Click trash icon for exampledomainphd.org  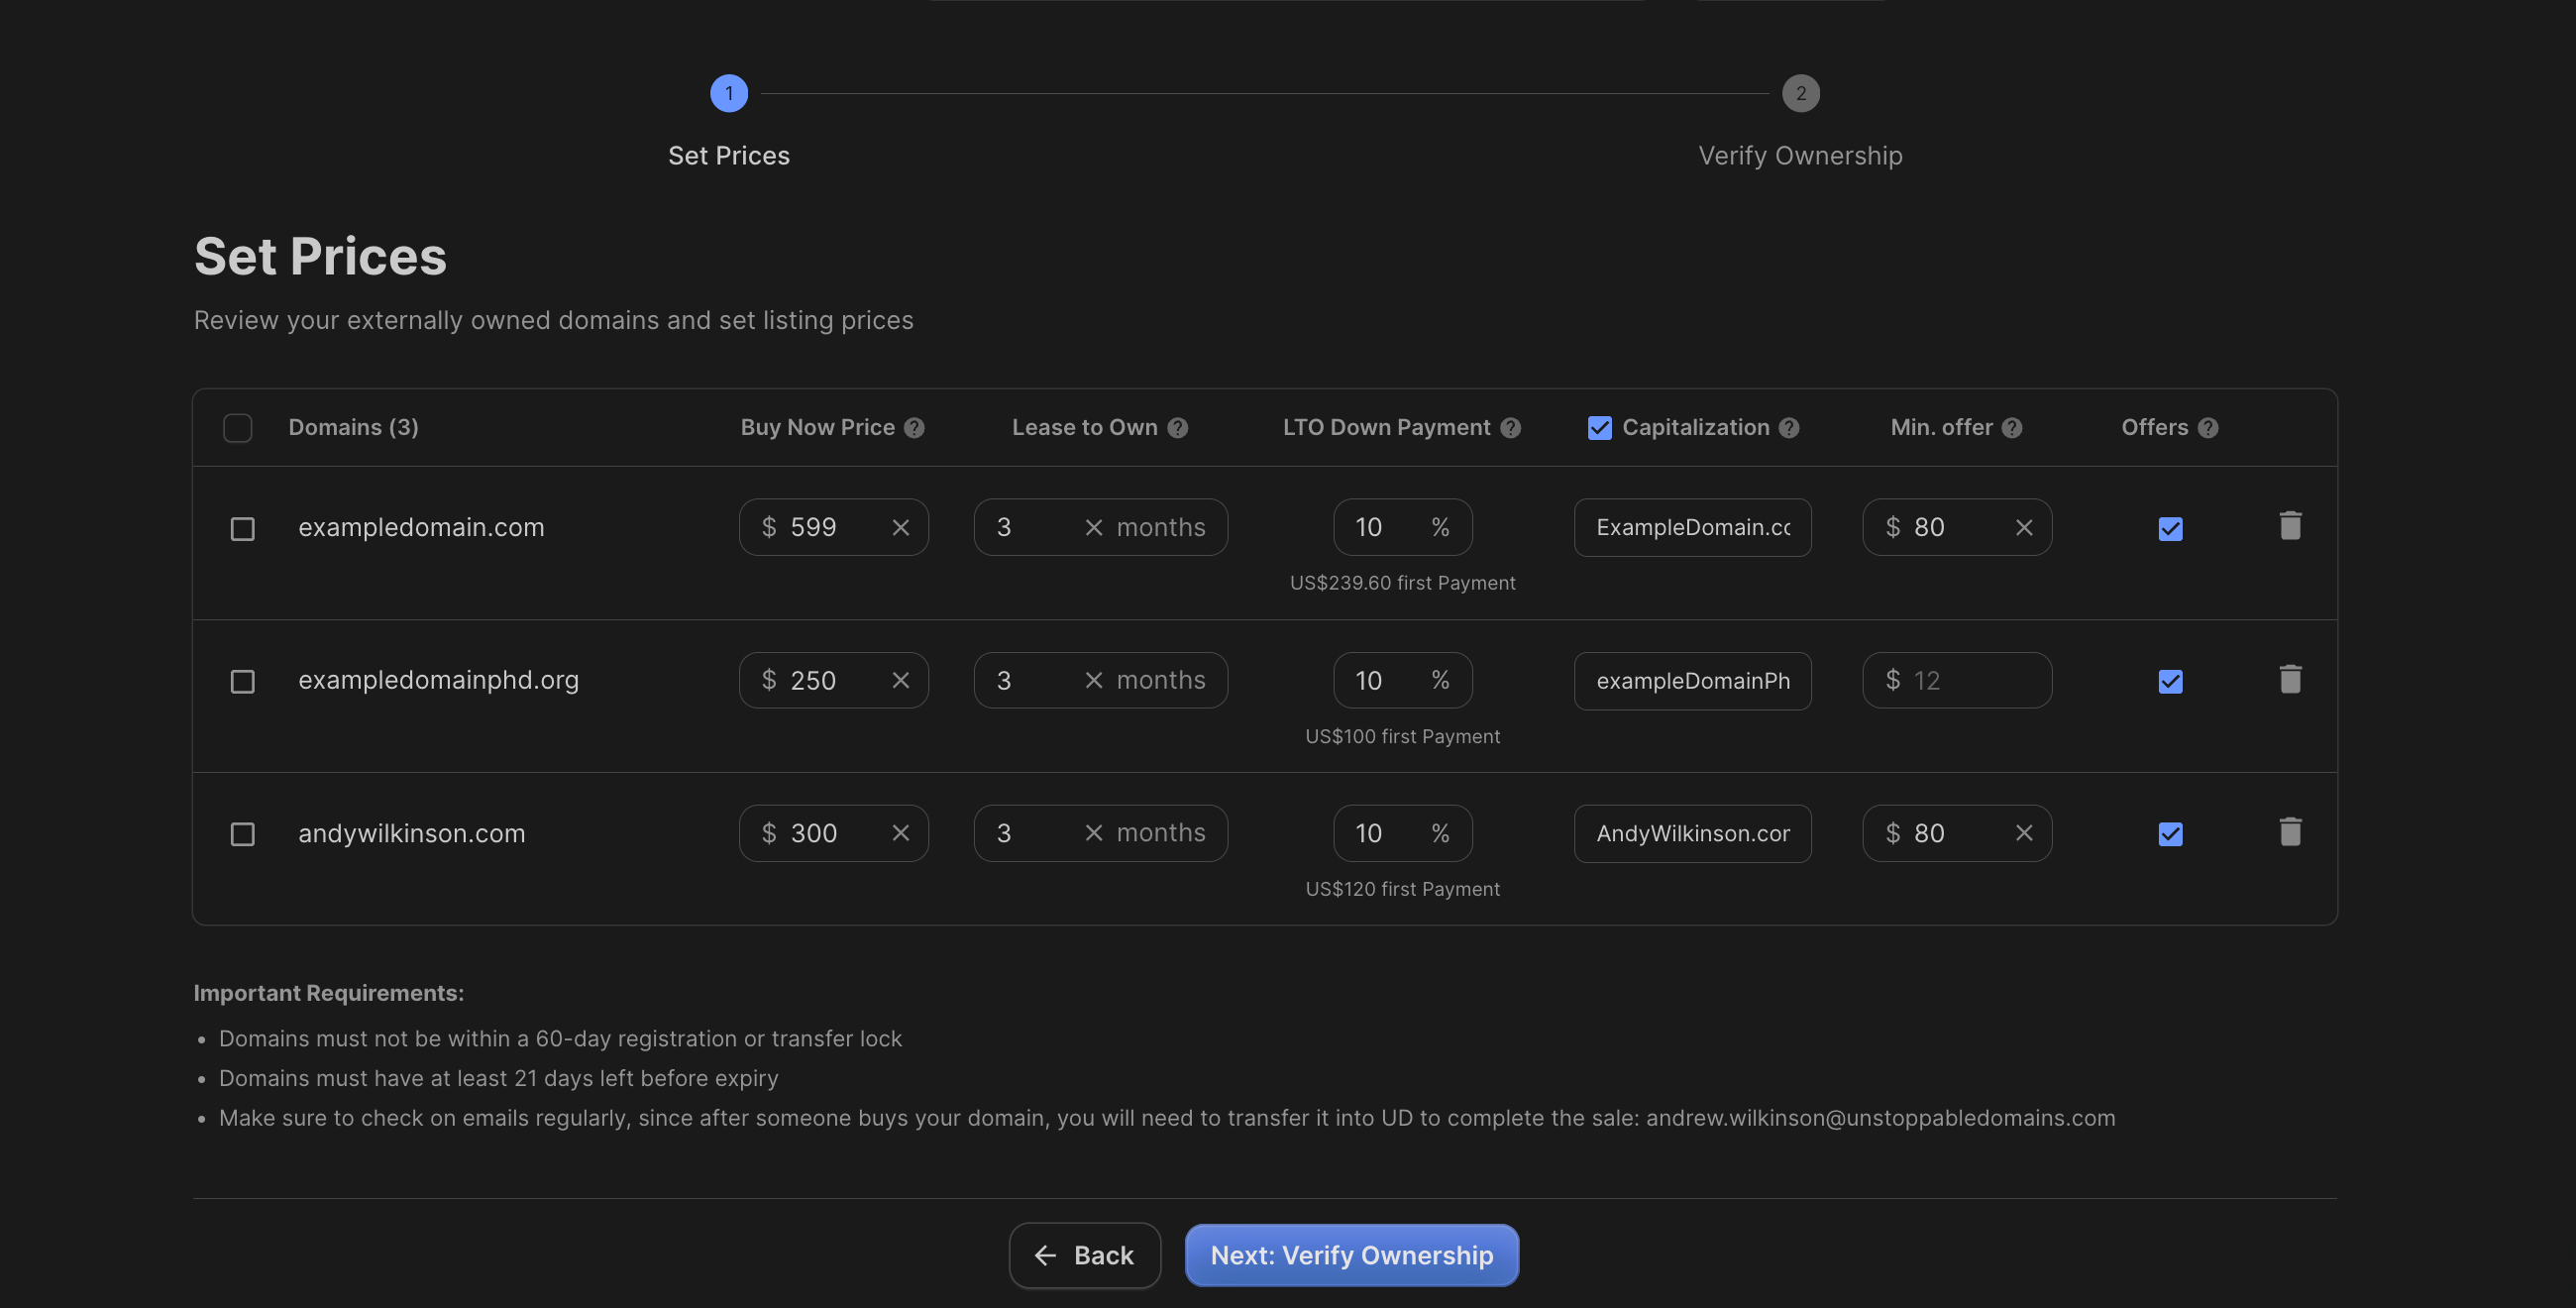tap(2290, 680)
